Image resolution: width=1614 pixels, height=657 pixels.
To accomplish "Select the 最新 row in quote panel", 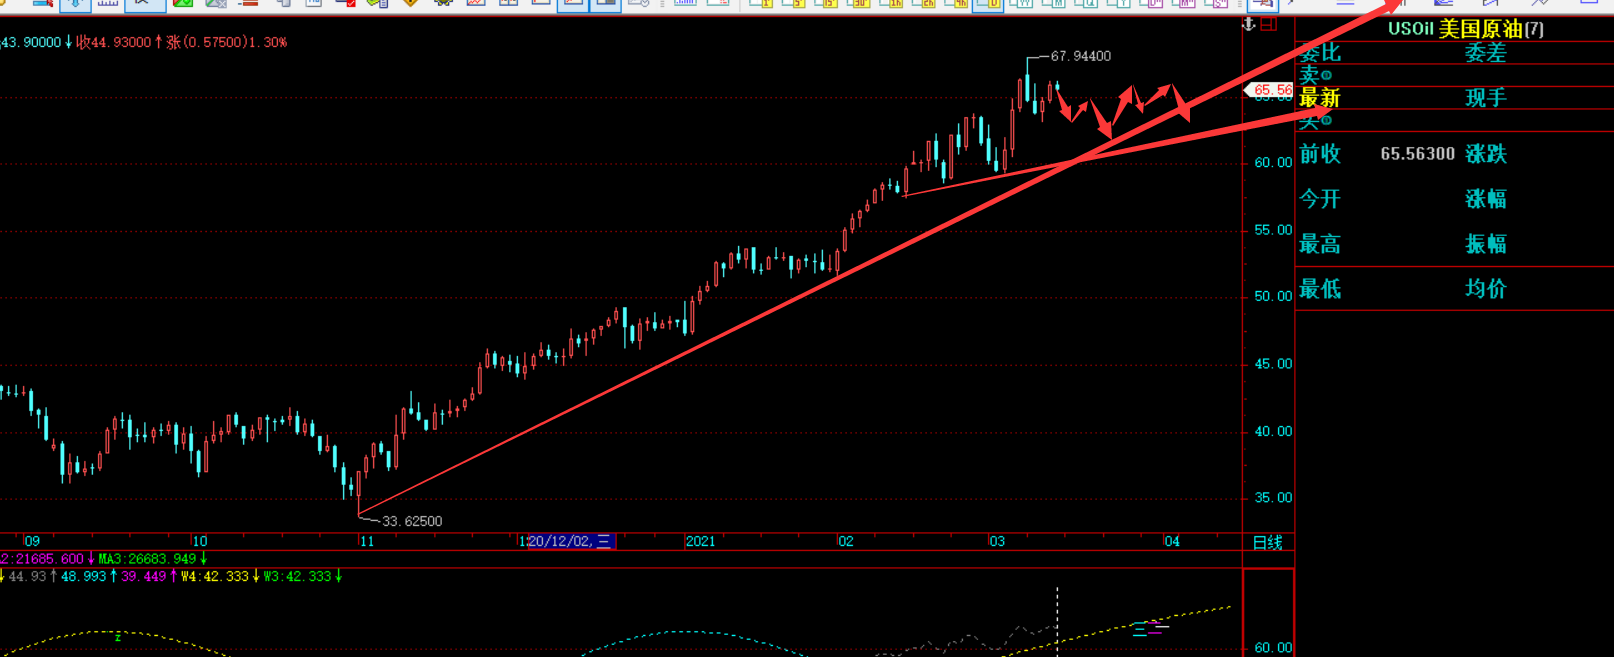I will click(x=1320, y=98).
